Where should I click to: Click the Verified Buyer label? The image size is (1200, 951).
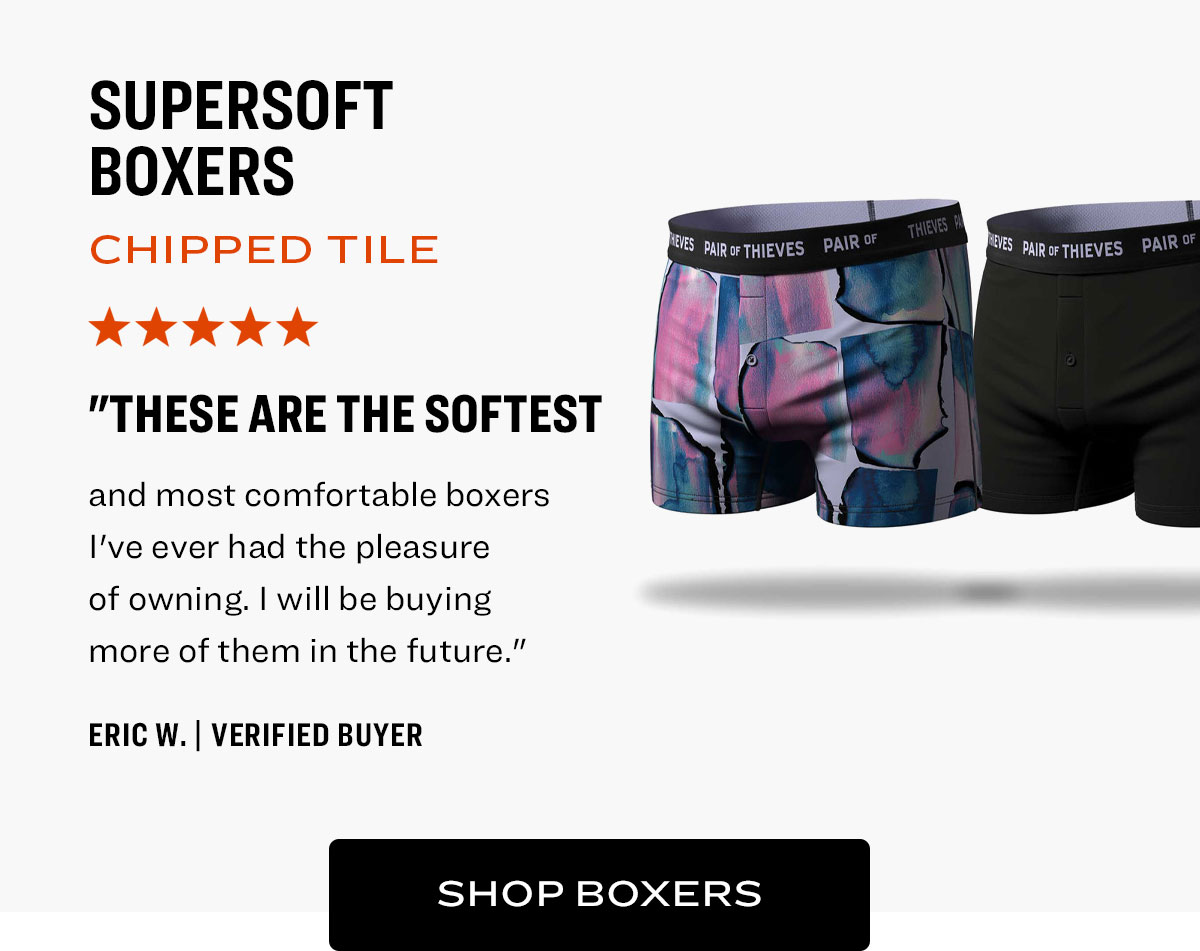point(317,735)
